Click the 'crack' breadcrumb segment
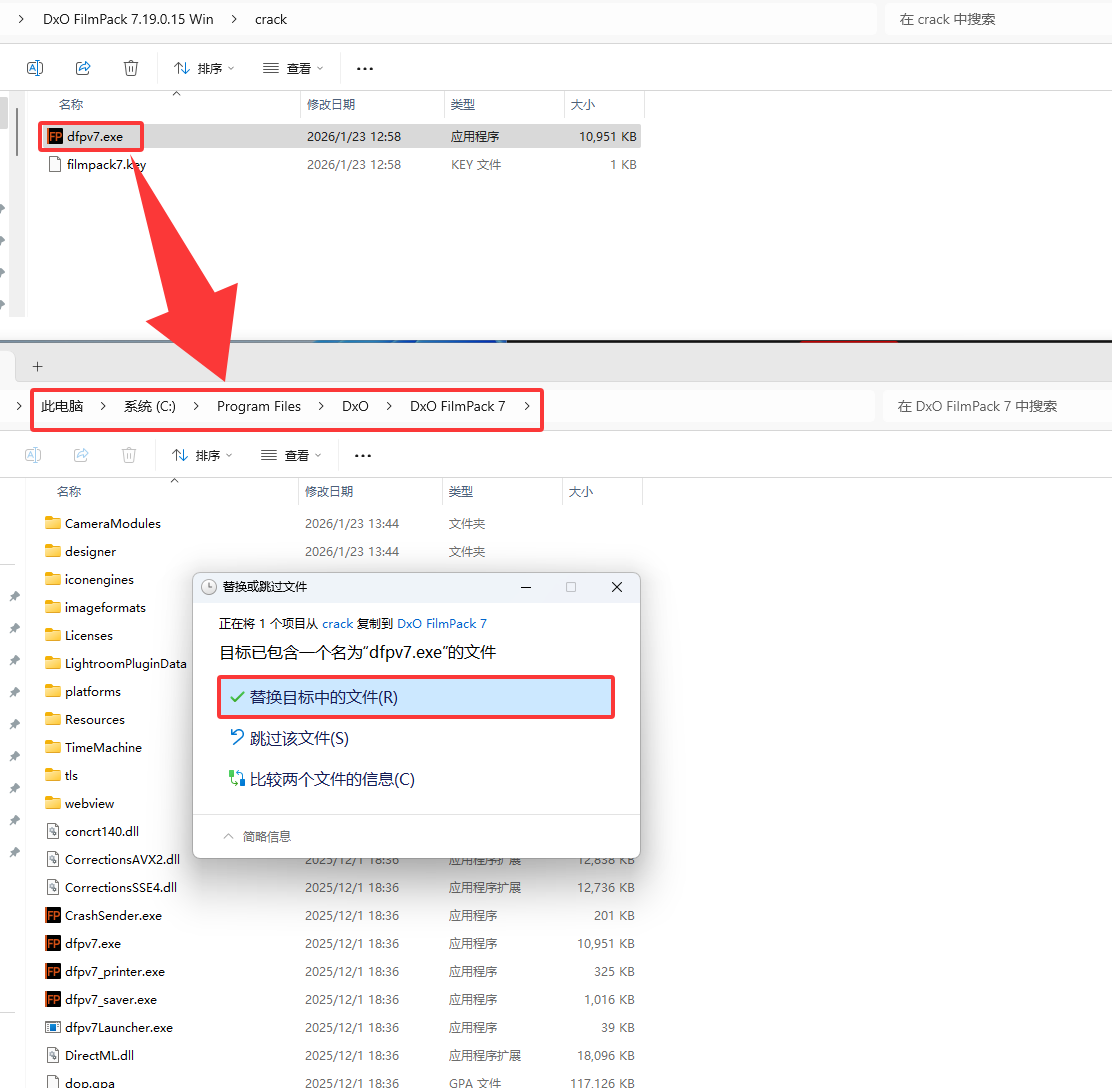This screenshot has width=1112, height=1088. [271, 19]
